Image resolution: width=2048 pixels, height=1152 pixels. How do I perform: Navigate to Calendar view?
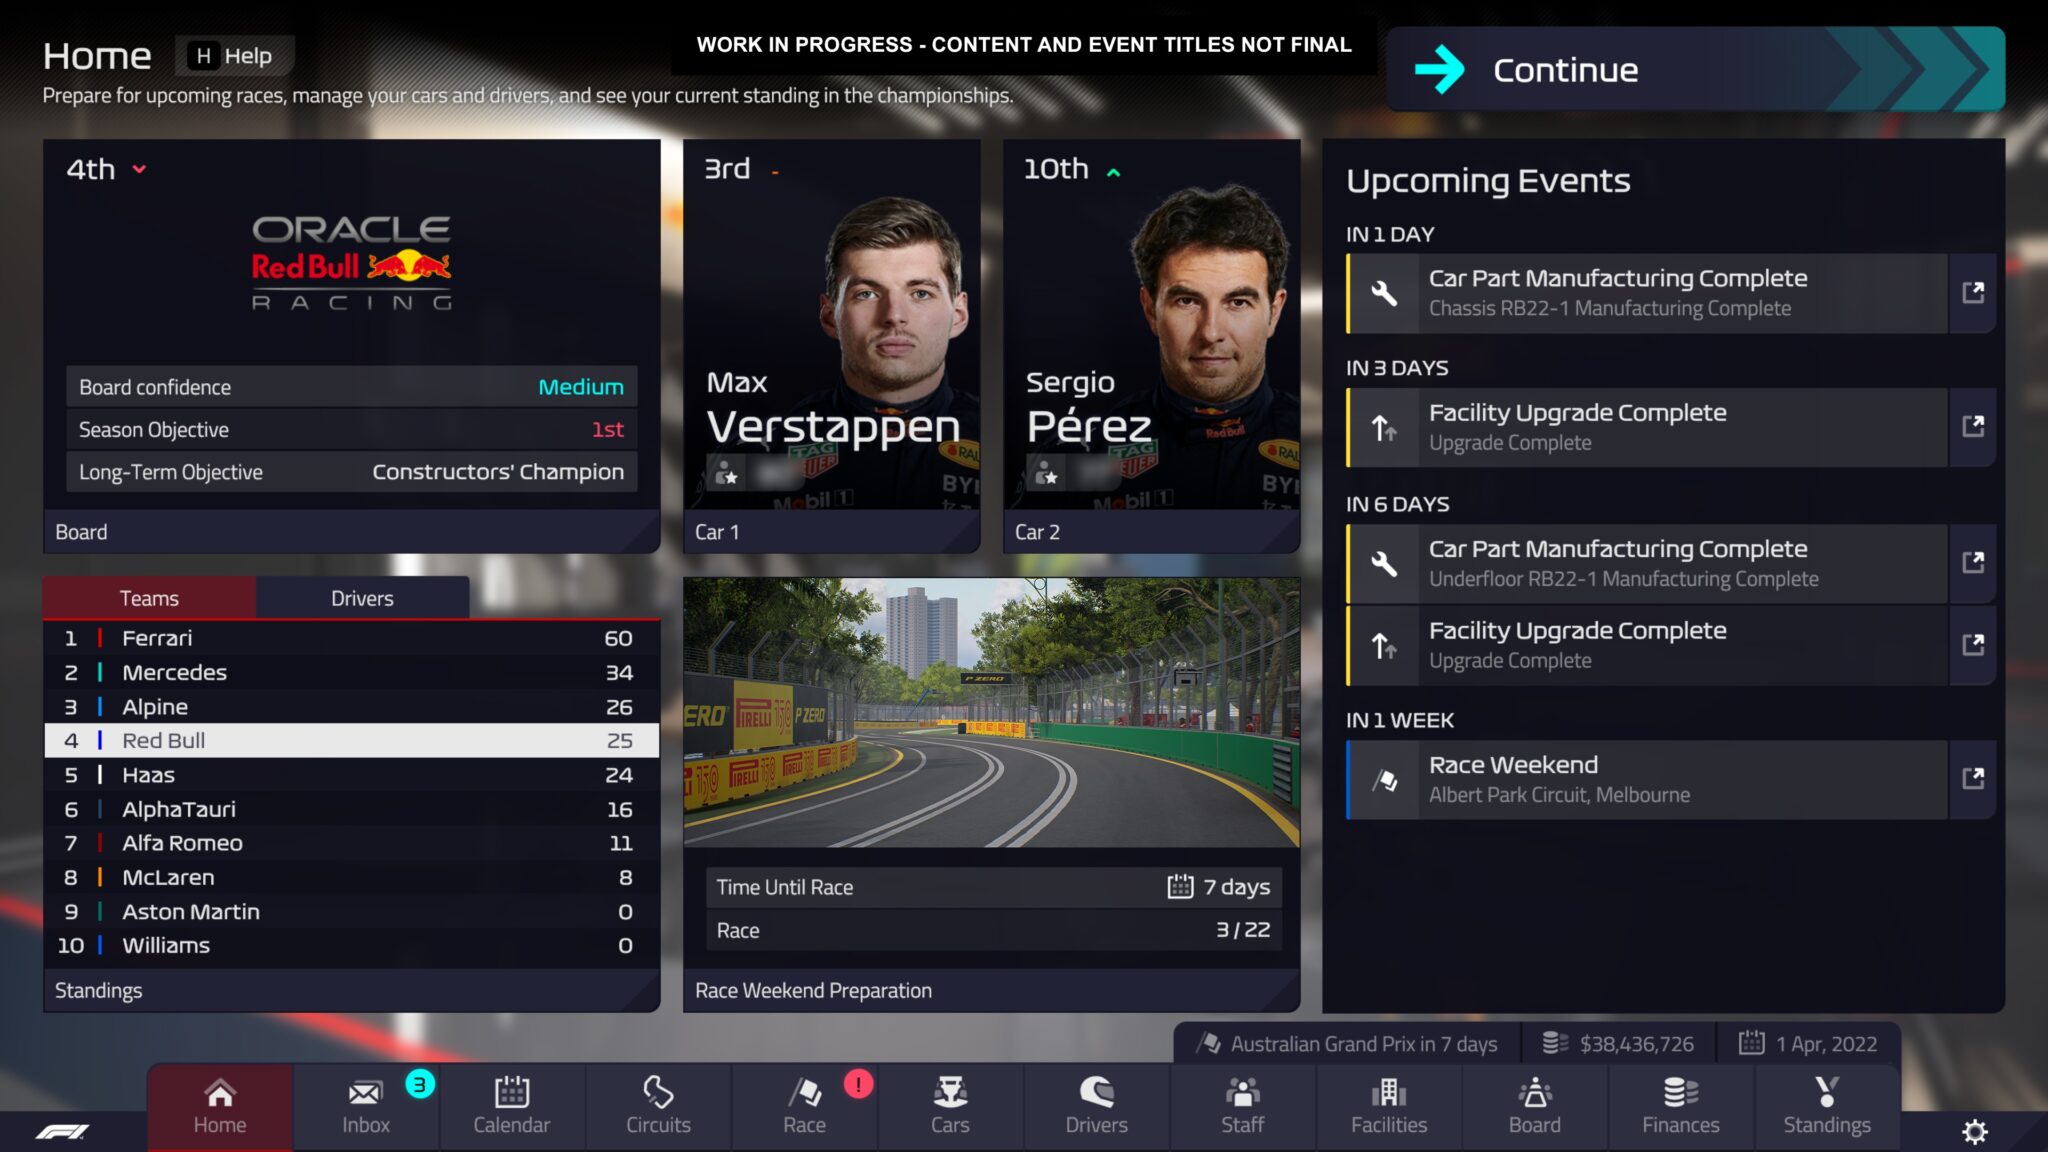(x=511, y=1104)
